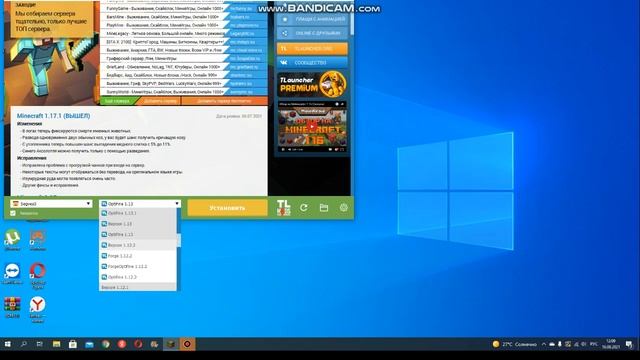This screenshot has width=640, height=360.
Task: Open the Windows Start menu
Action: [7, 344]
